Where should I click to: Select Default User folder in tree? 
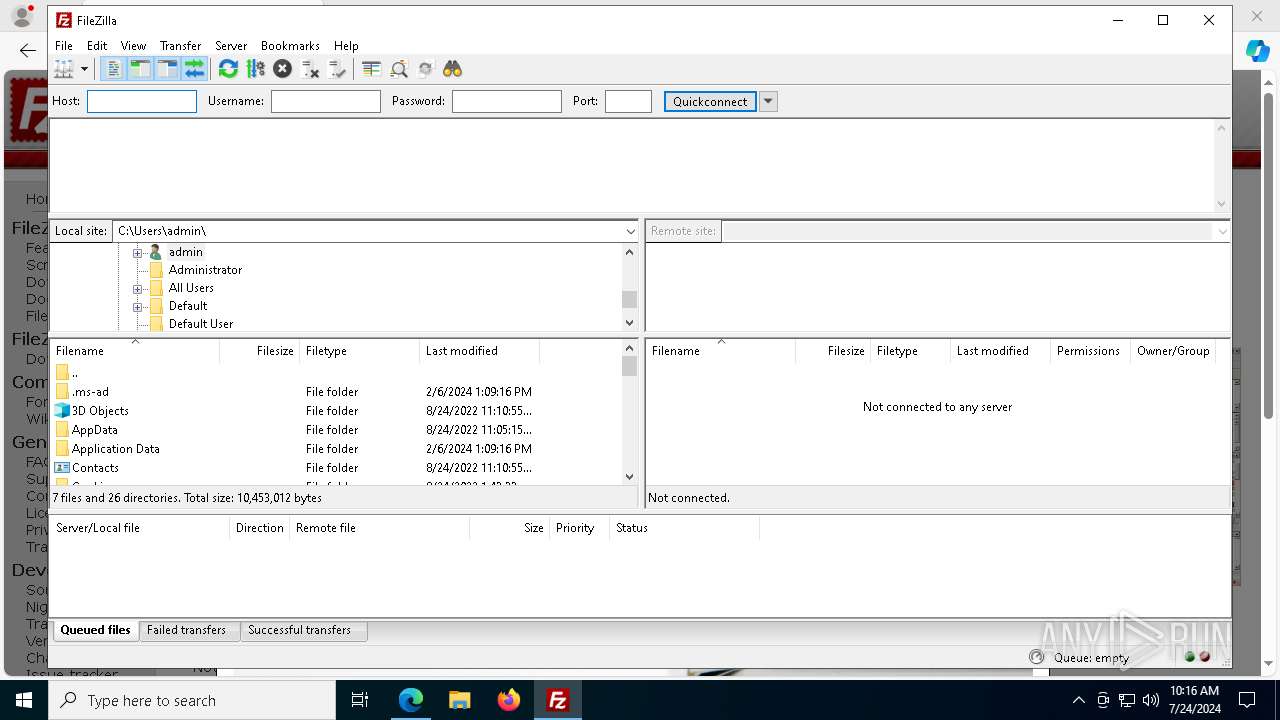201,324
